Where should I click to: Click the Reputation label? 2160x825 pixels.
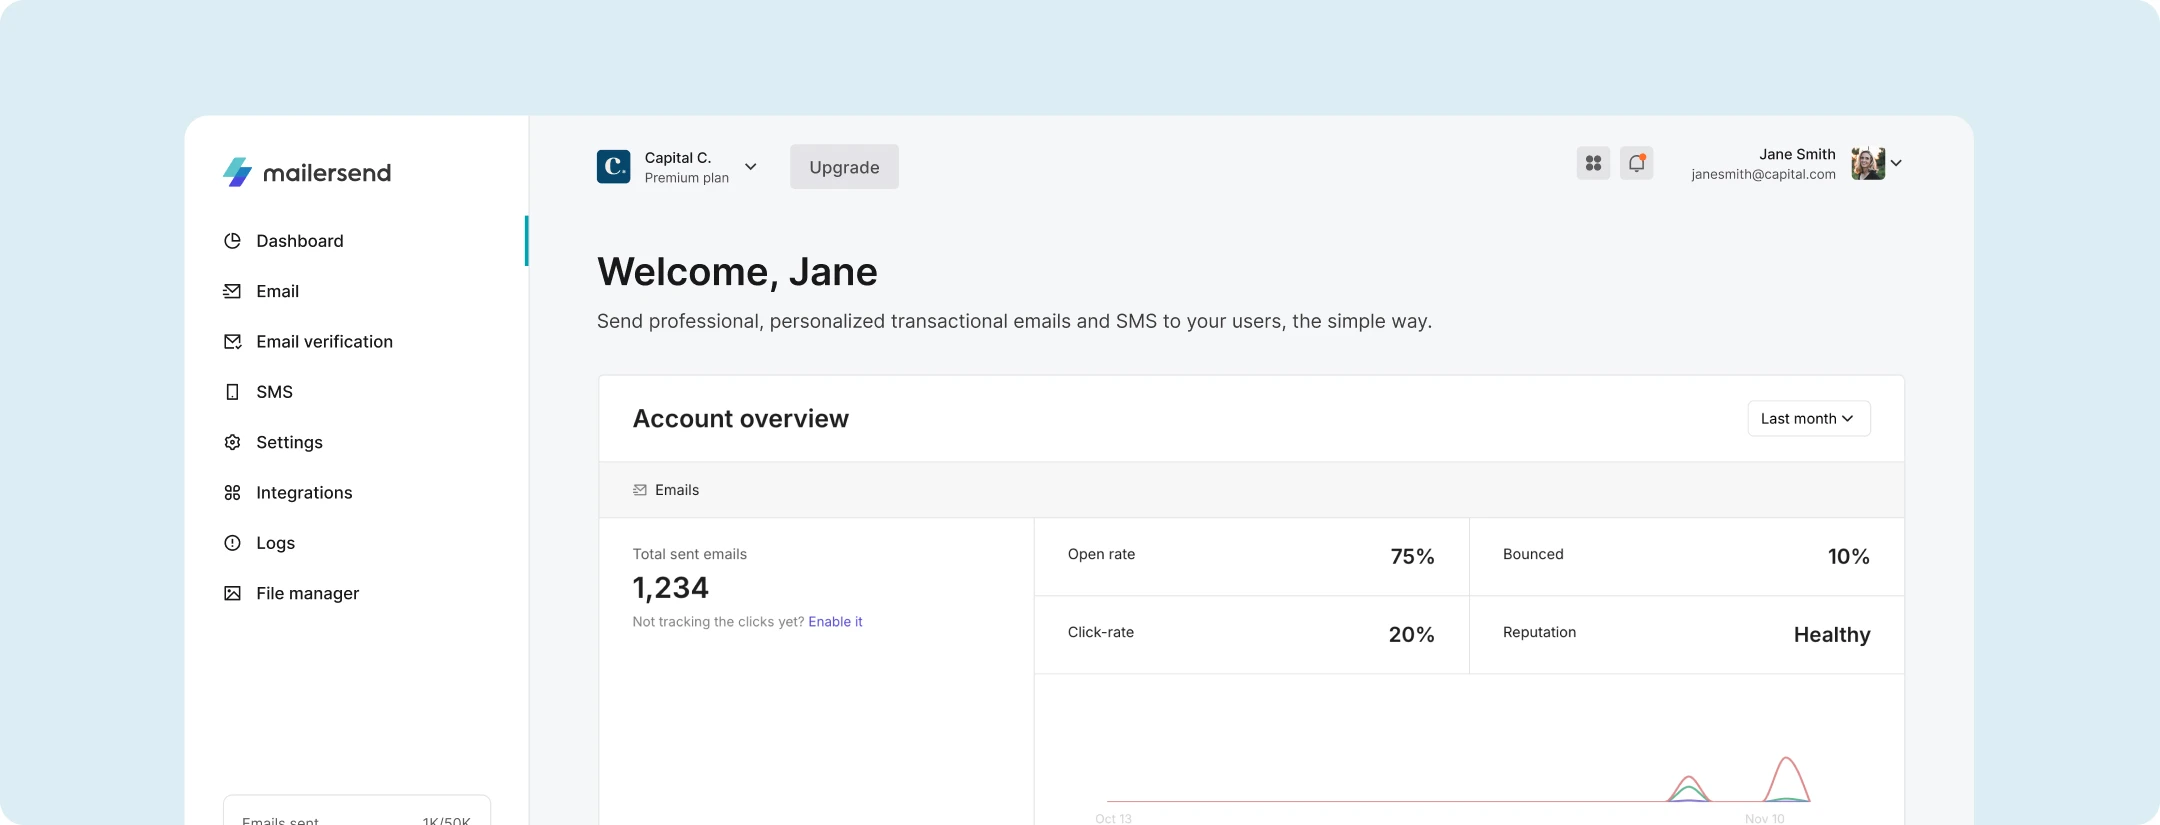pyautogui.click(x=1539, y=632)
